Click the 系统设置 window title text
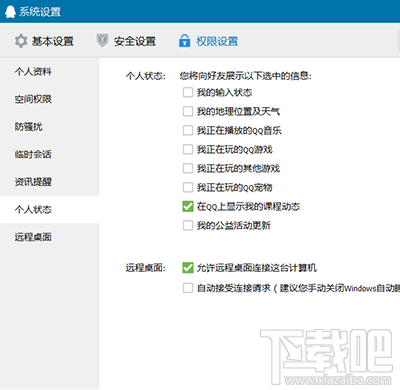 point(40,12)
